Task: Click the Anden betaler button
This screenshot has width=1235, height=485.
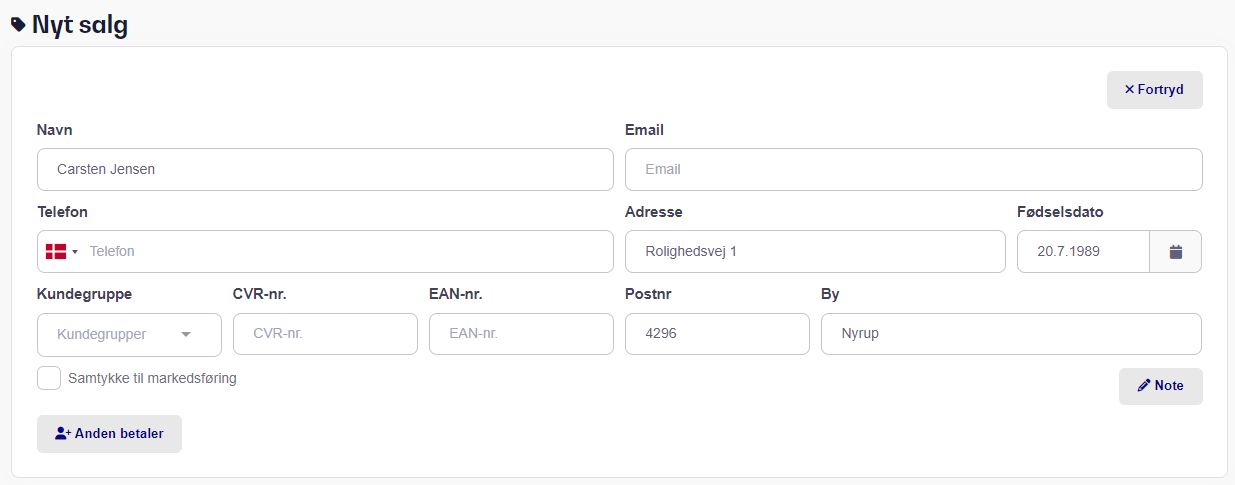Action: (109, 434)
